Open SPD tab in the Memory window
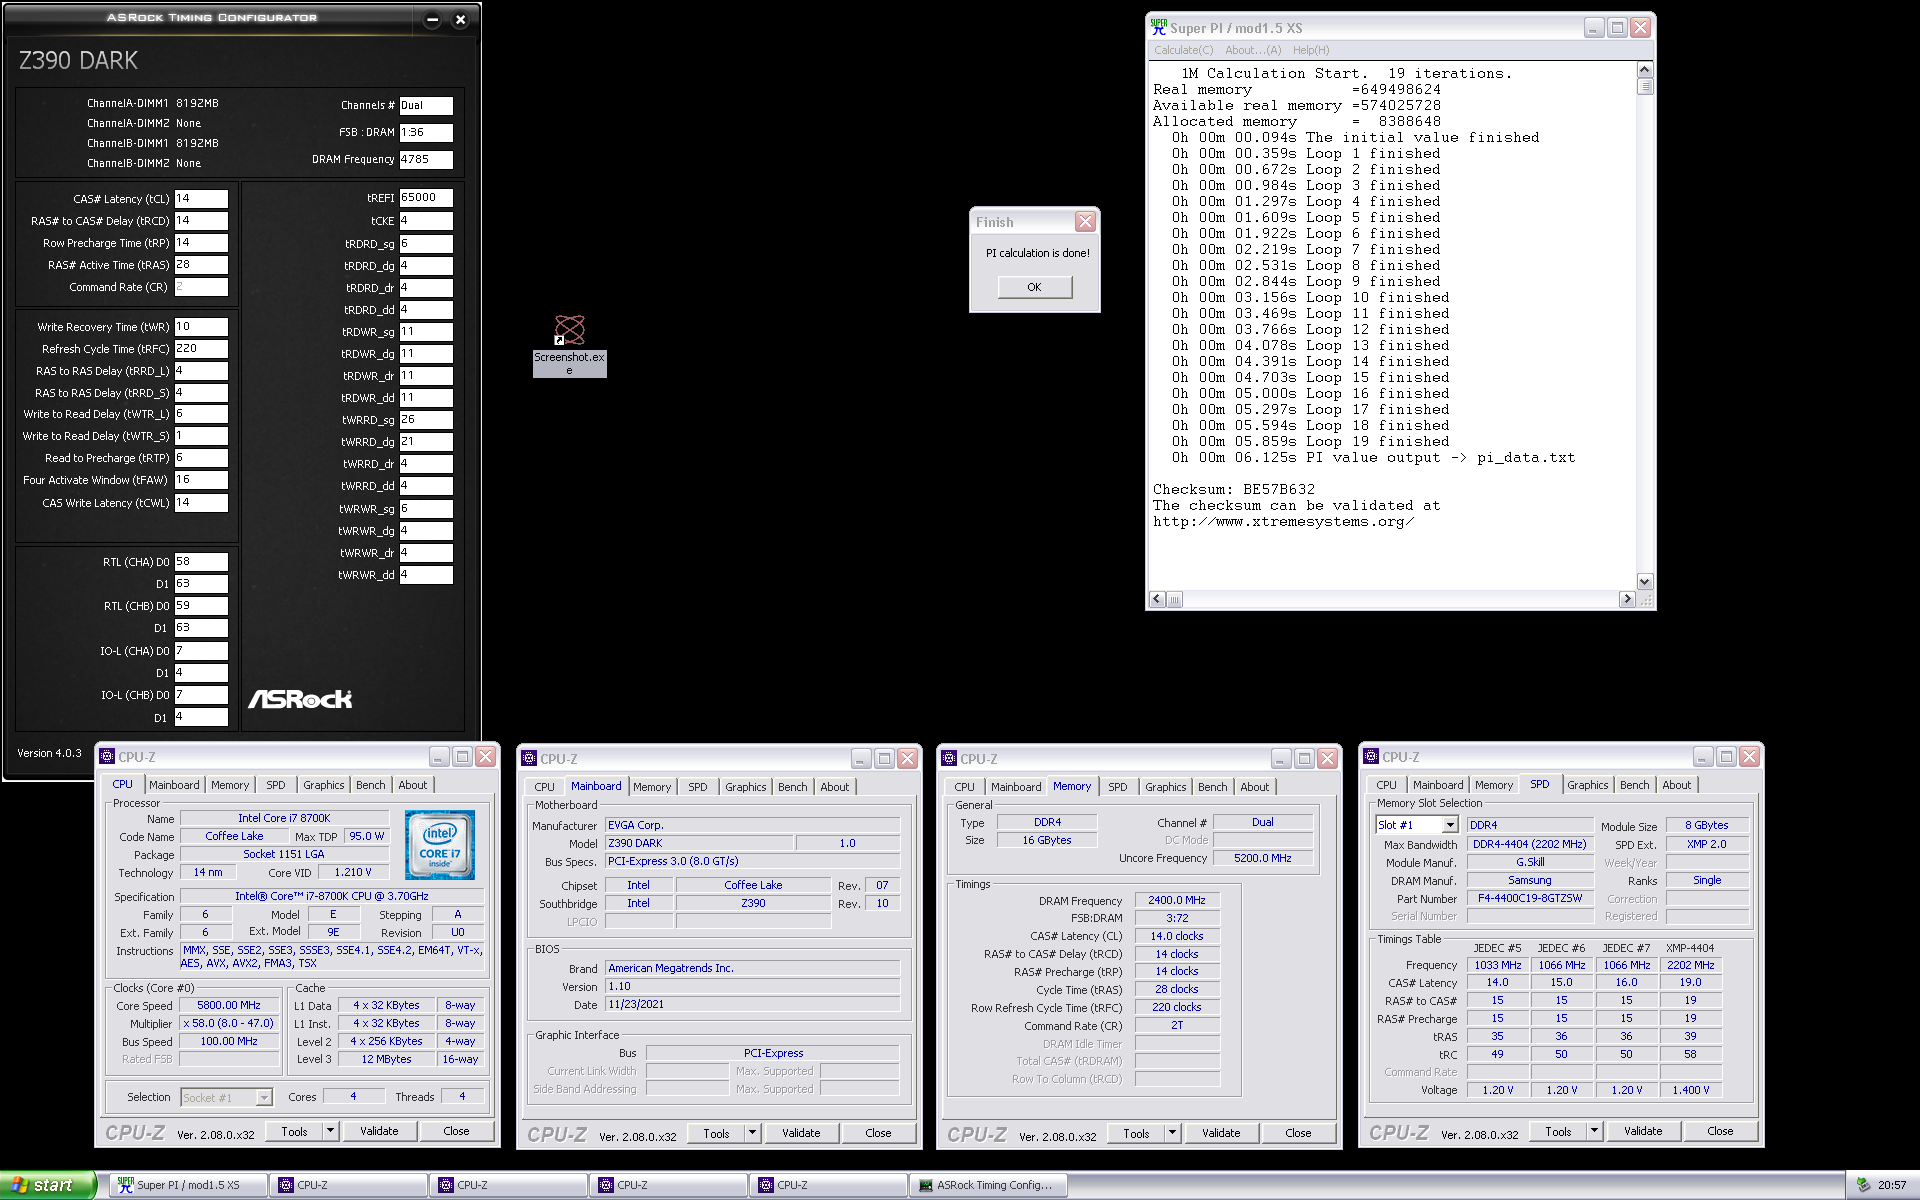Screen dimensions: 1920x1200 coord(1118,787)
